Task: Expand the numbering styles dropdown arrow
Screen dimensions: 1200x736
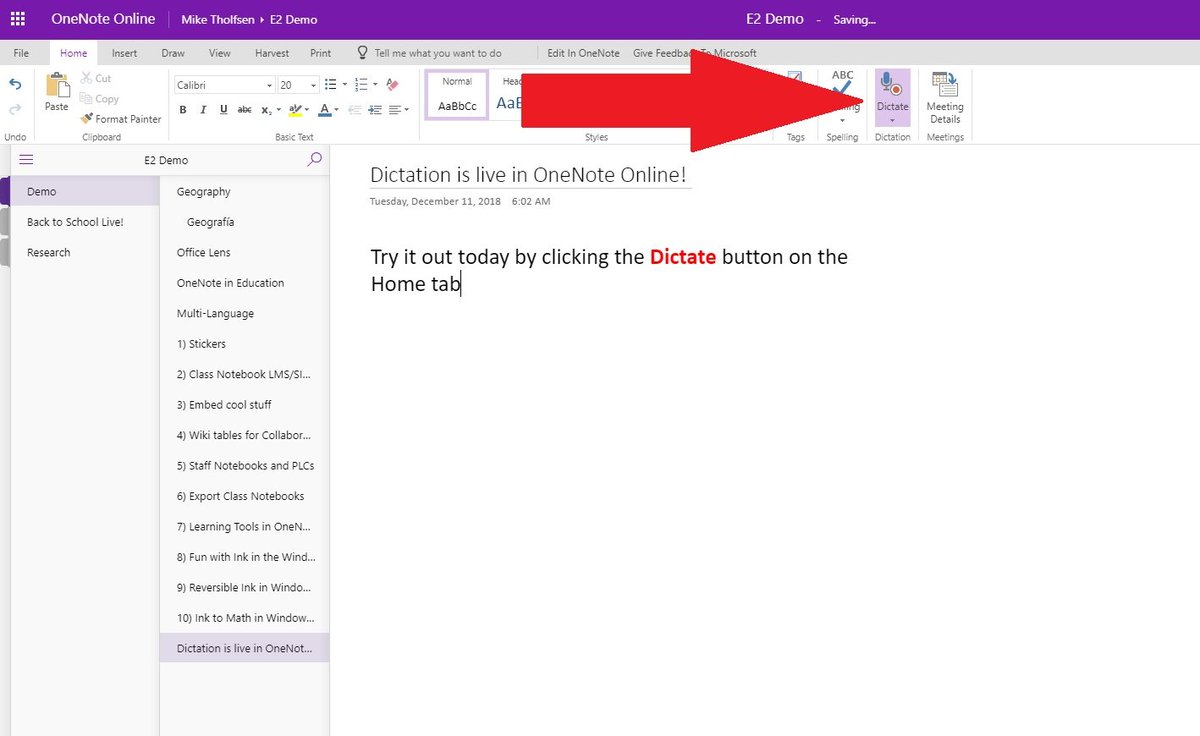Action: 375,85
